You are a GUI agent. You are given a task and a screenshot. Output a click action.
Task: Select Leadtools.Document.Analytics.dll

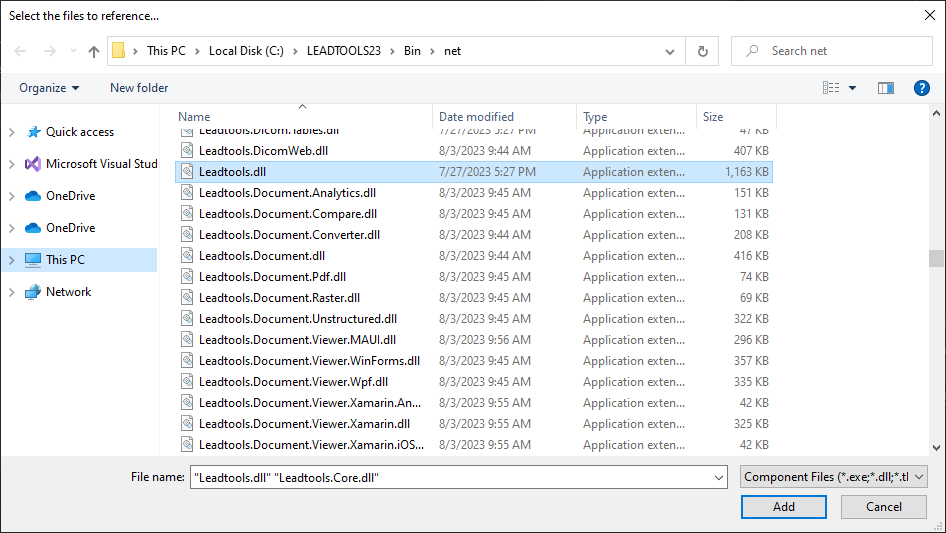pyautogui.click(x=287, y=193)
